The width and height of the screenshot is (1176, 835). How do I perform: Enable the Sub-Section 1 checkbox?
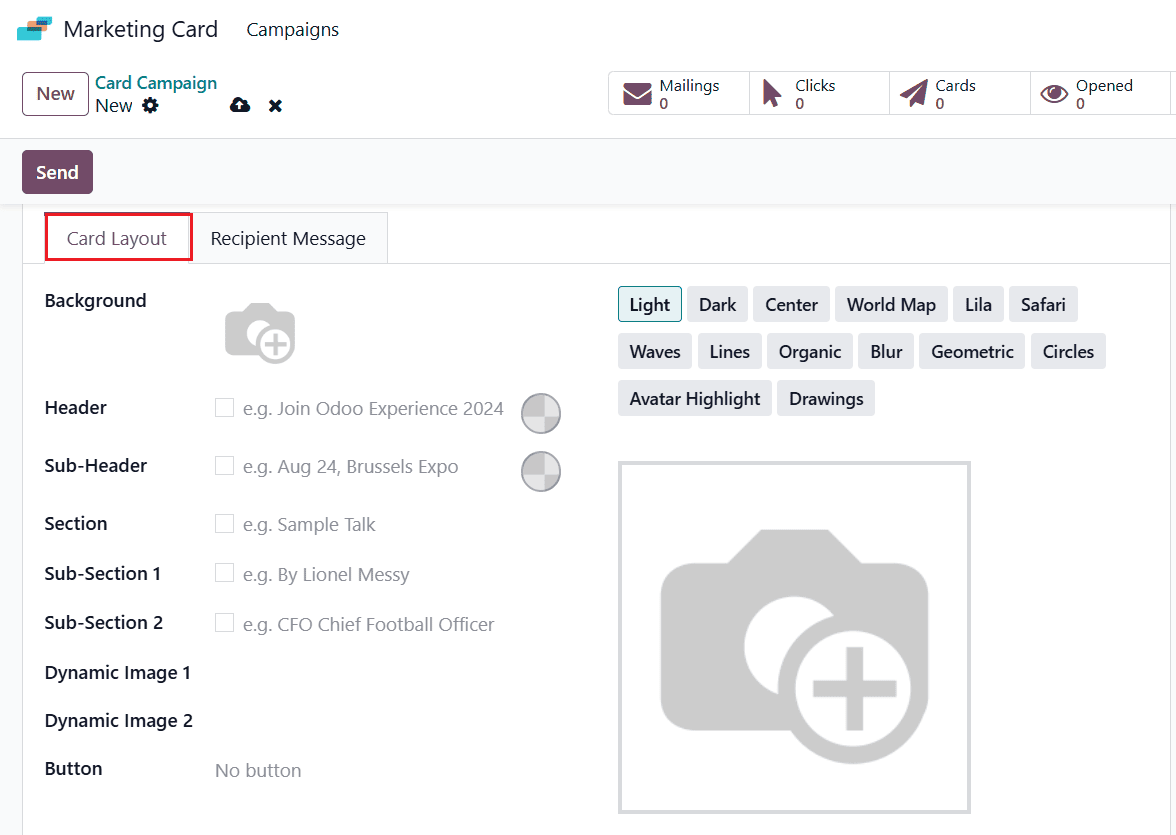coord(224,572)
